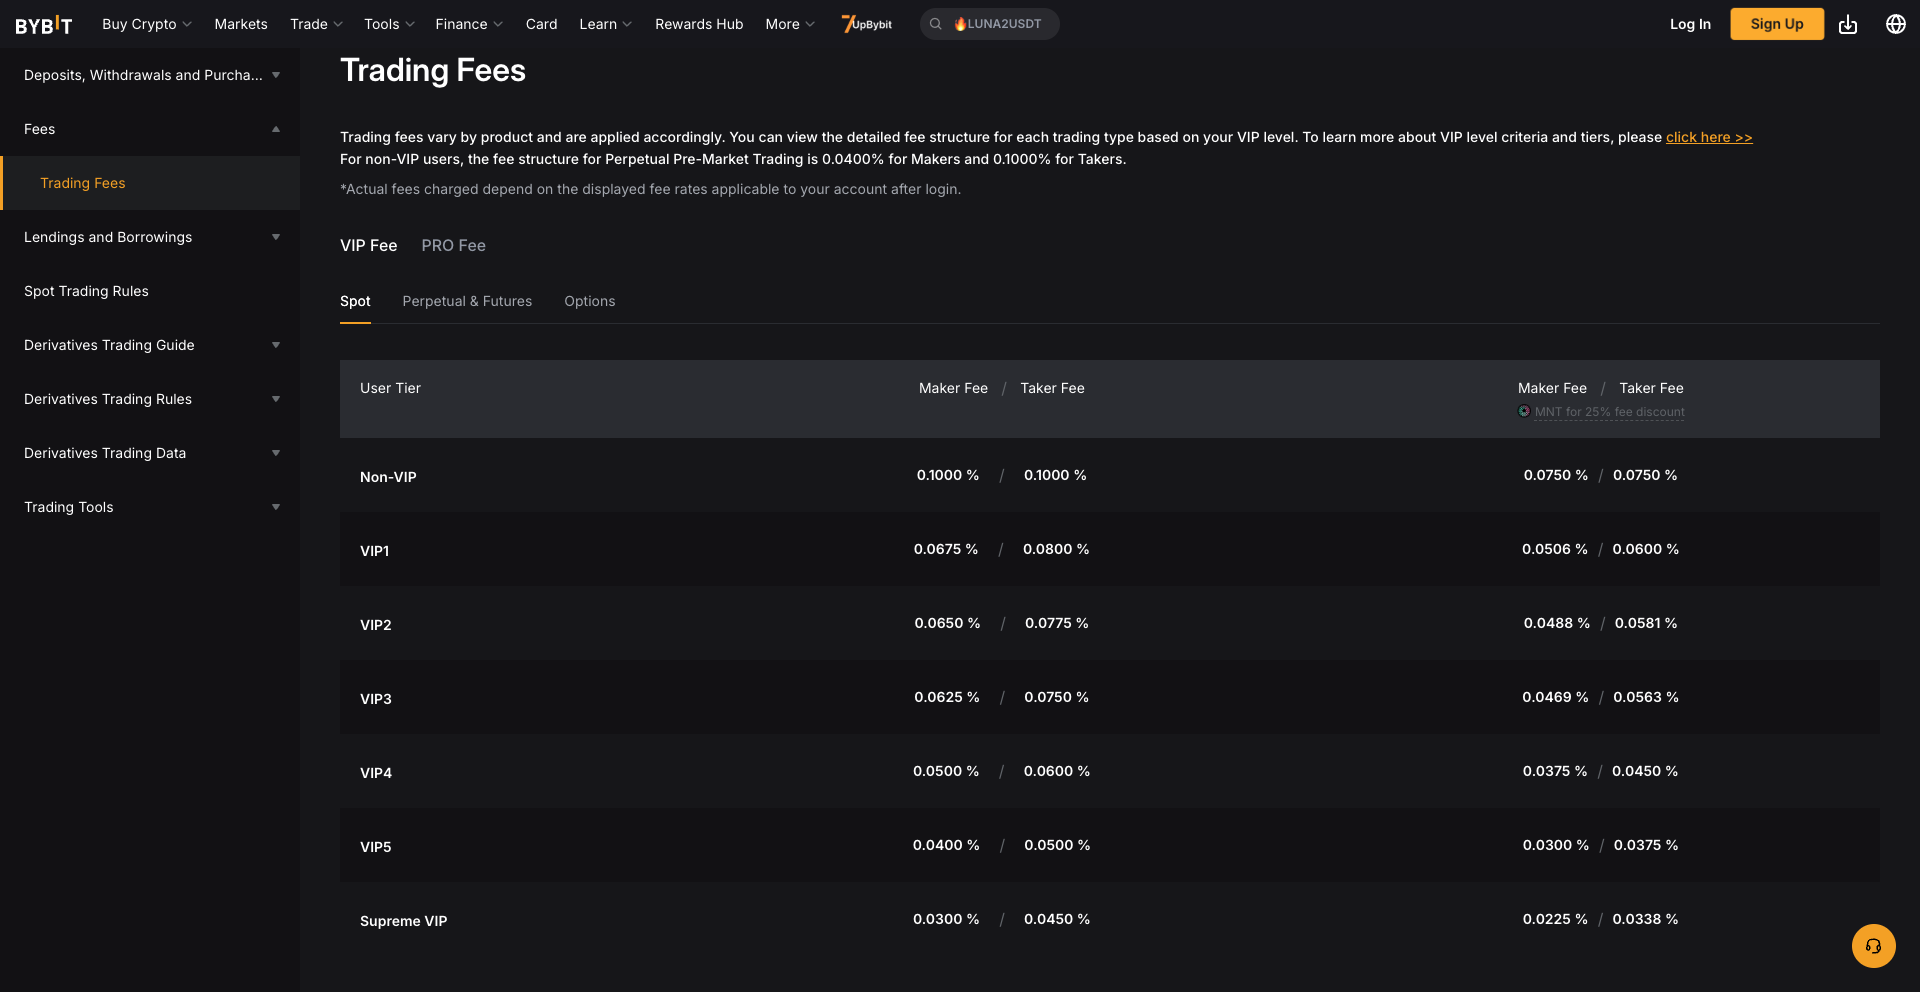Click VIP3 discounted maker fee 0.0469 %

[1555, 697]
